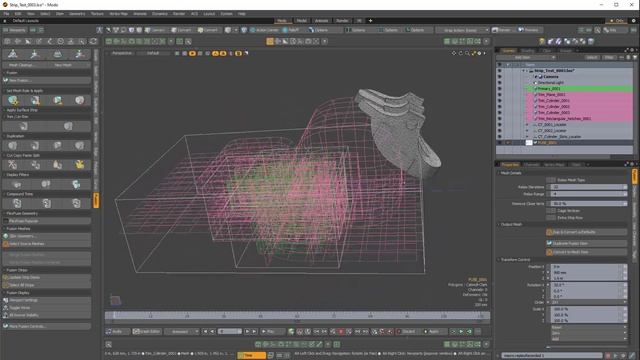The image size is (640, 360).
Task: Click the viewport rotate navigation icon
Action: pyautogui.click(x=460, y=53)
